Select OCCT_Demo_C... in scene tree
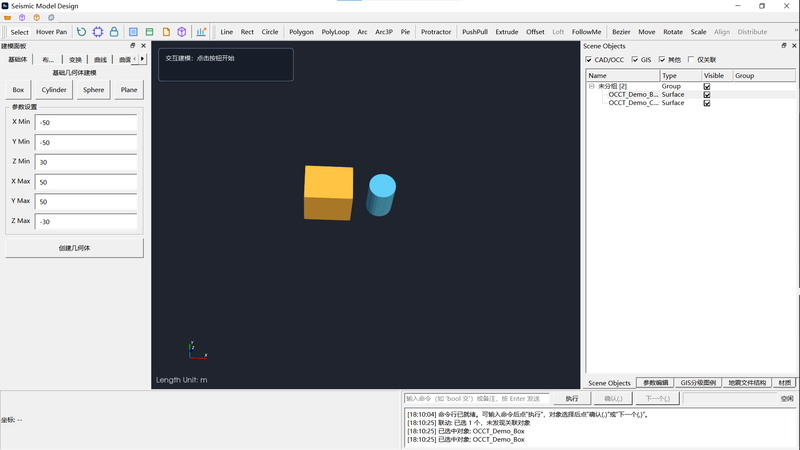800x450 pixels. pos(633,103)
